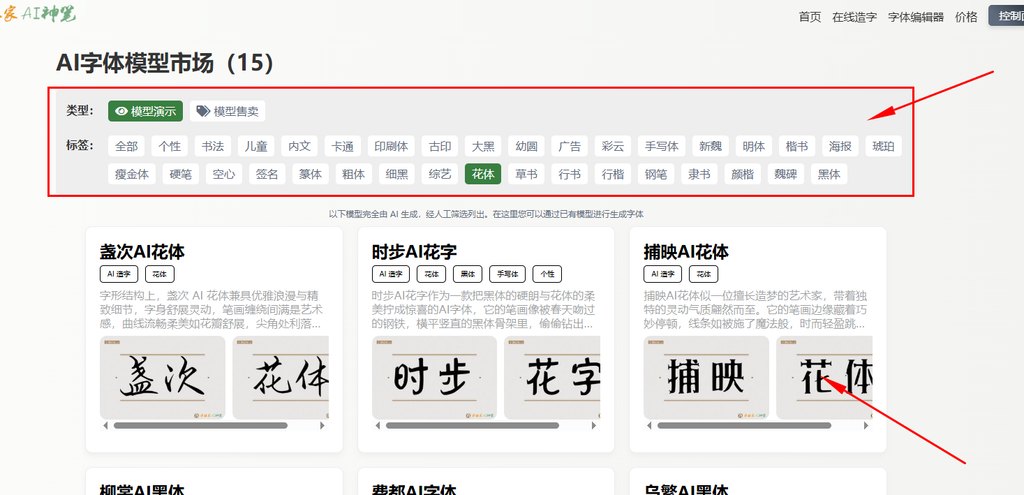Pick the 篆体 tag
The image size is (1024, 495).
point(310,174)
